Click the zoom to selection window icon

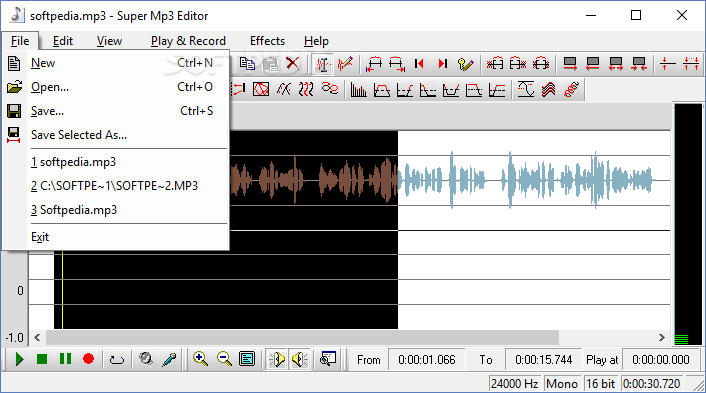(328, 359)
